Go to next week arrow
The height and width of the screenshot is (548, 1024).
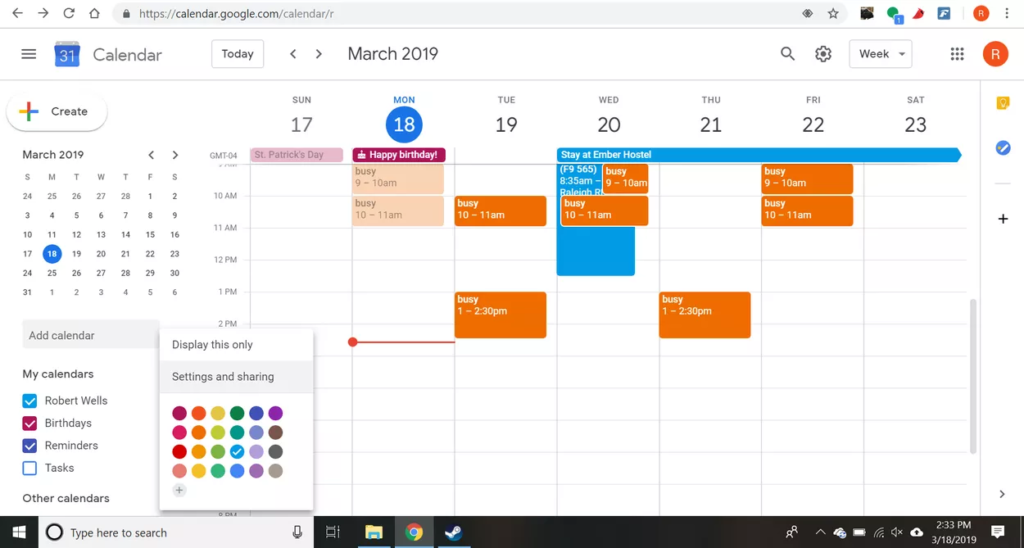319,54
